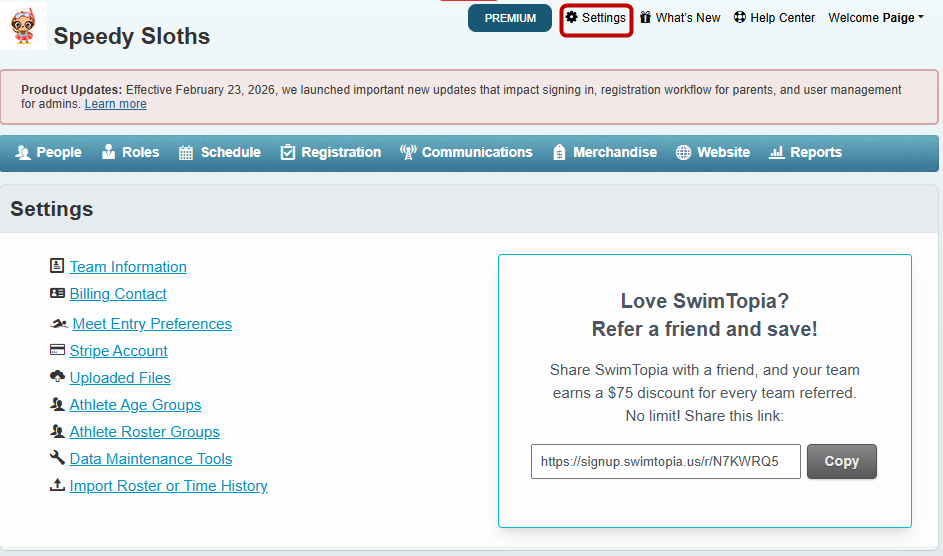Image resolution: width=943 pixels, height=556 pixels.
Task: Click the gift icon beside What's New
Action: tap(645, 18)
